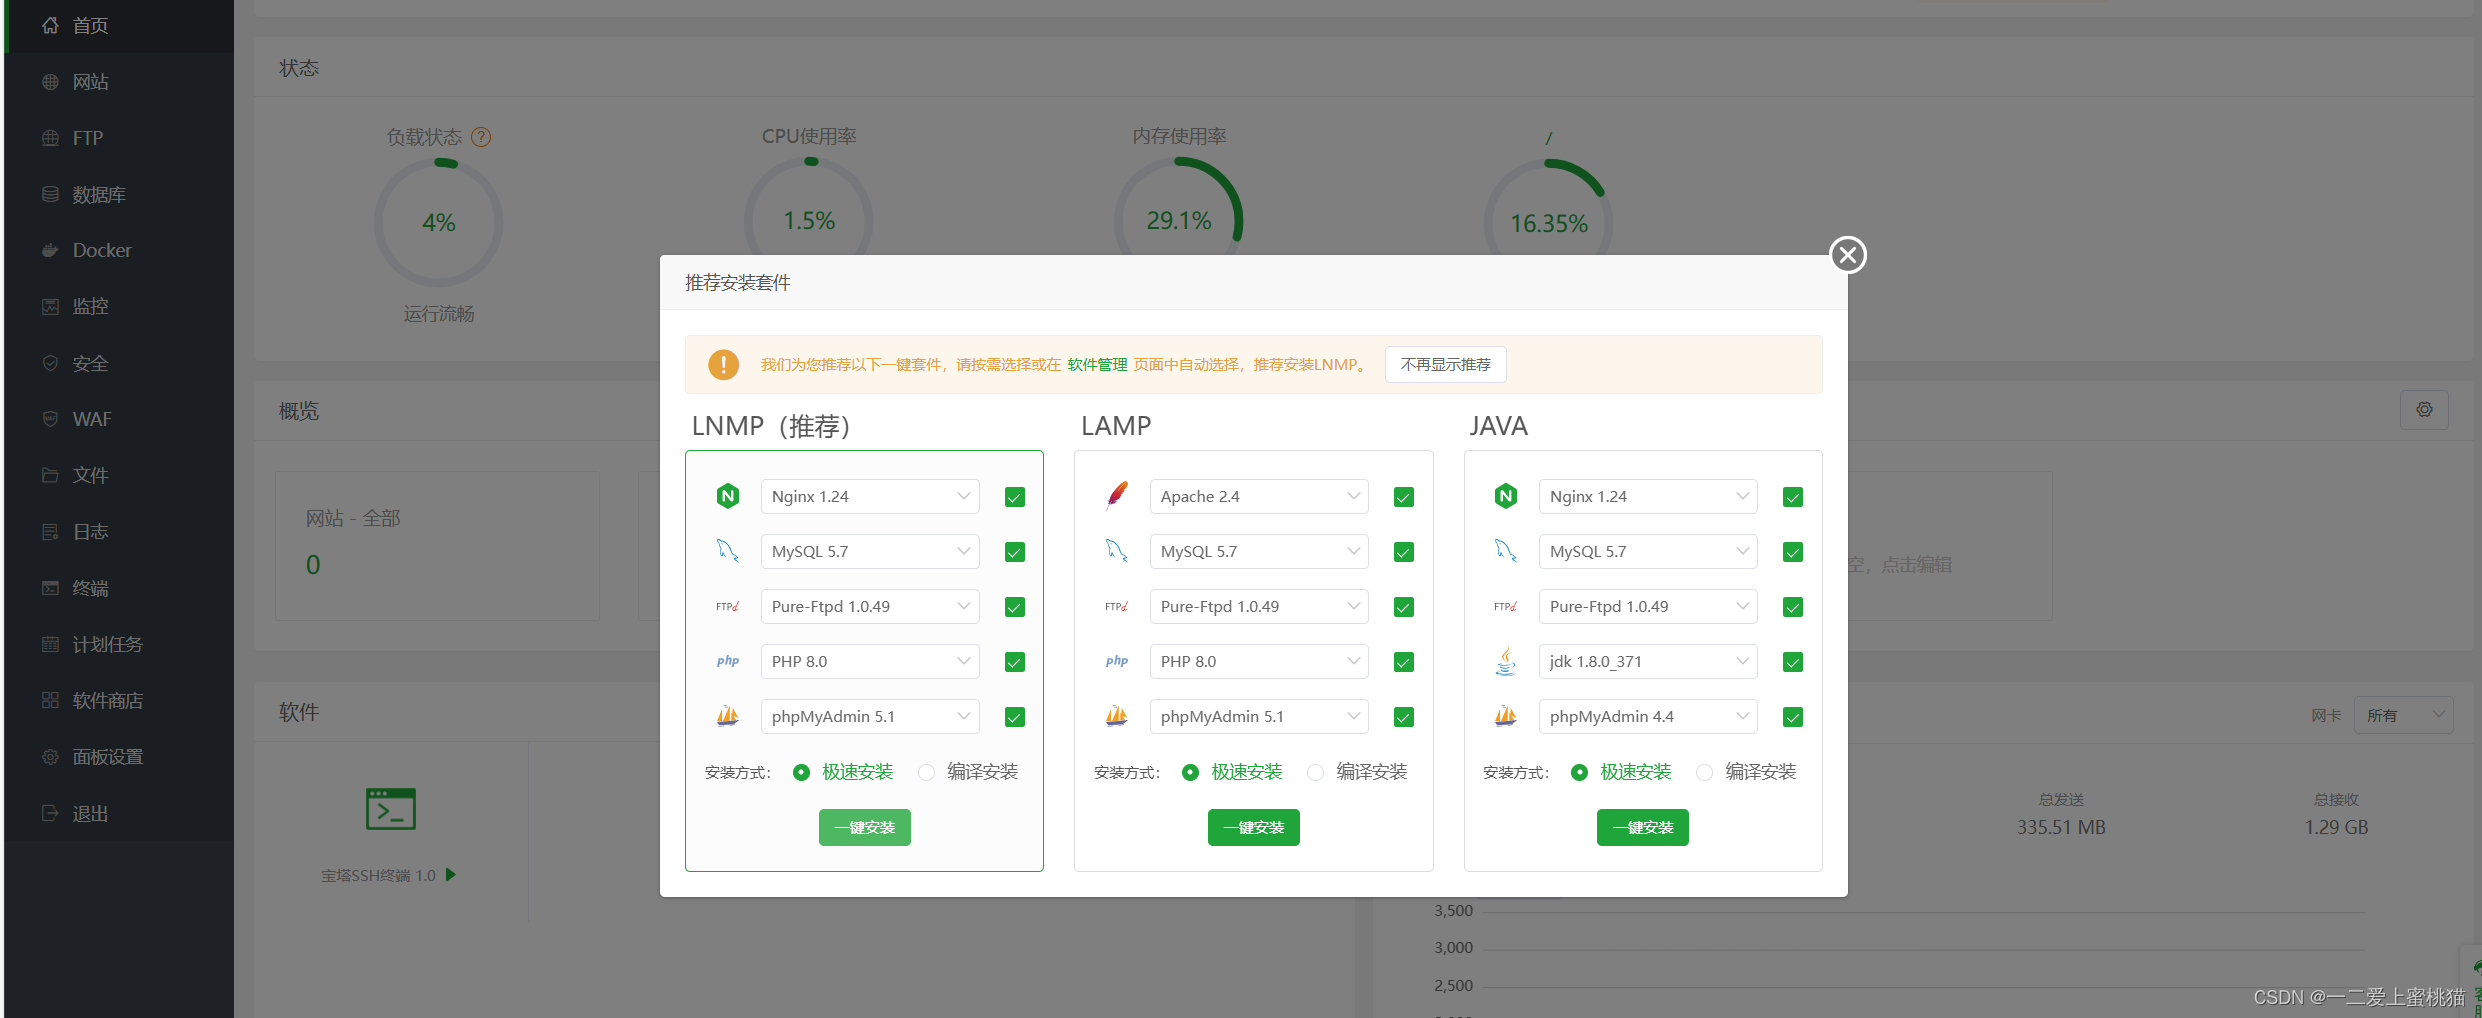Click the 退出 logout icon in the sidebar
This screenshot has height=1018, width=2482.
click(x=50, y=813)
